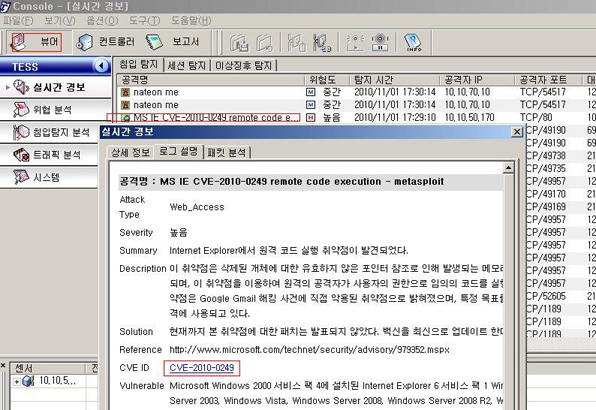This screenshot has width=596, height=410.
Task: Click the INFO toolbar icon
Action: (413, 42)
